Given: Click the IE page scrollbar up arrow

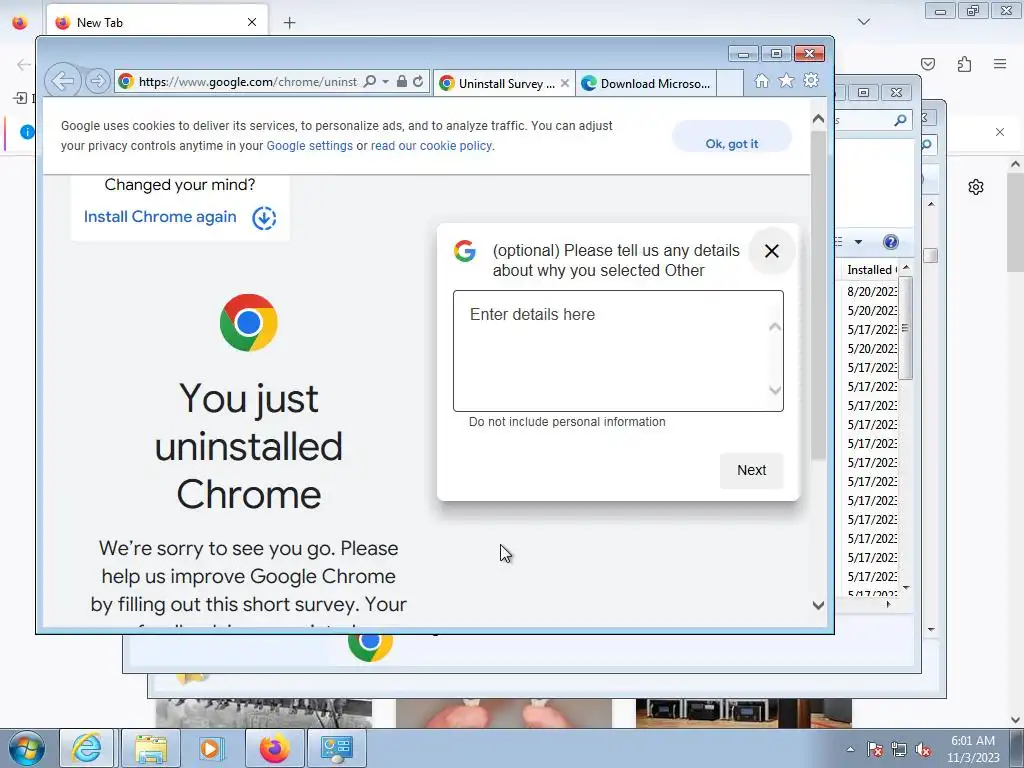Looking at the screenshot, I should pyautogui.click(x=818, y=119).
